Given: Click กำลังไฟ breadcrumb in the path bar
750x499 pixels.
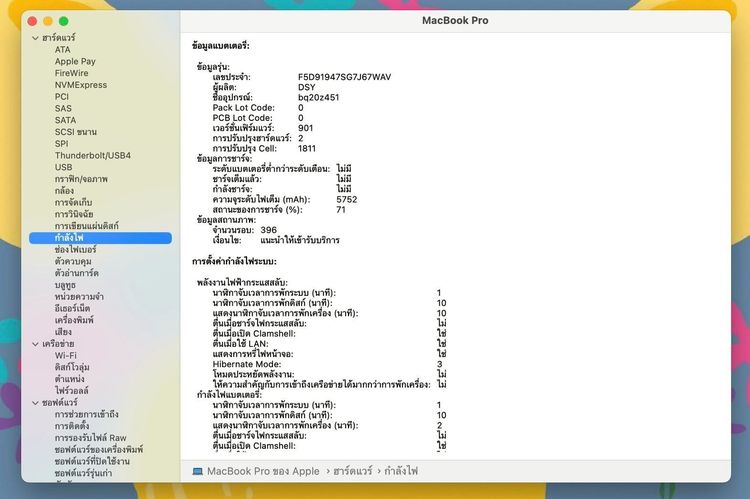Looking at the screenshot, I should tap(401, 471).
